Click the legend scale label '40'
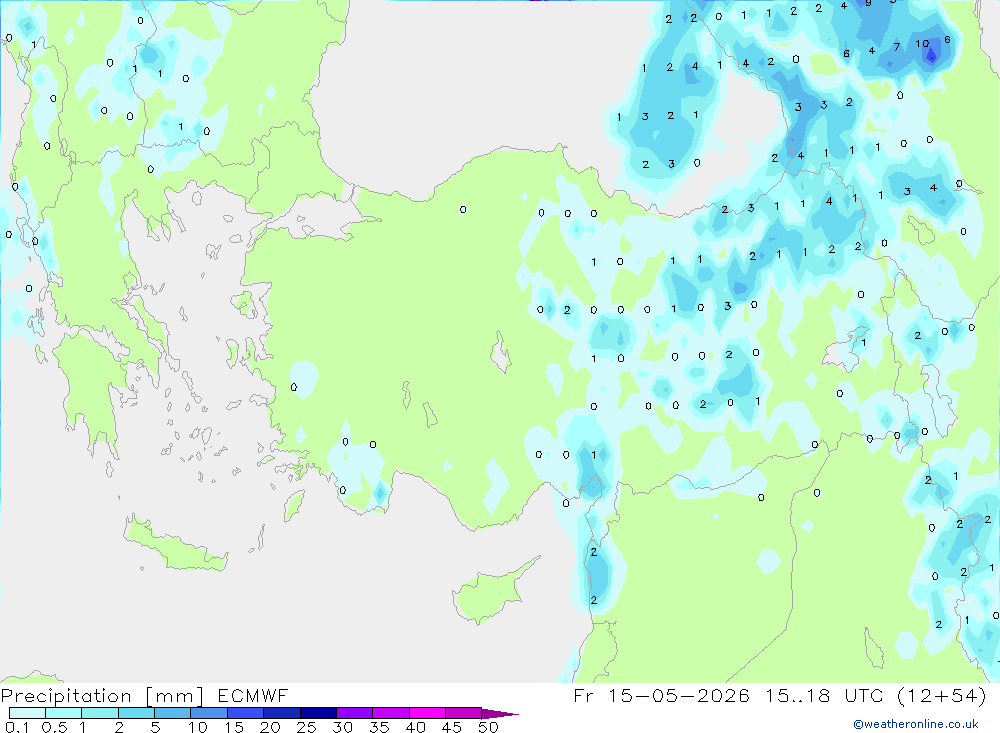This screenshot has width=1000, height=733. (x=415, y=727)
